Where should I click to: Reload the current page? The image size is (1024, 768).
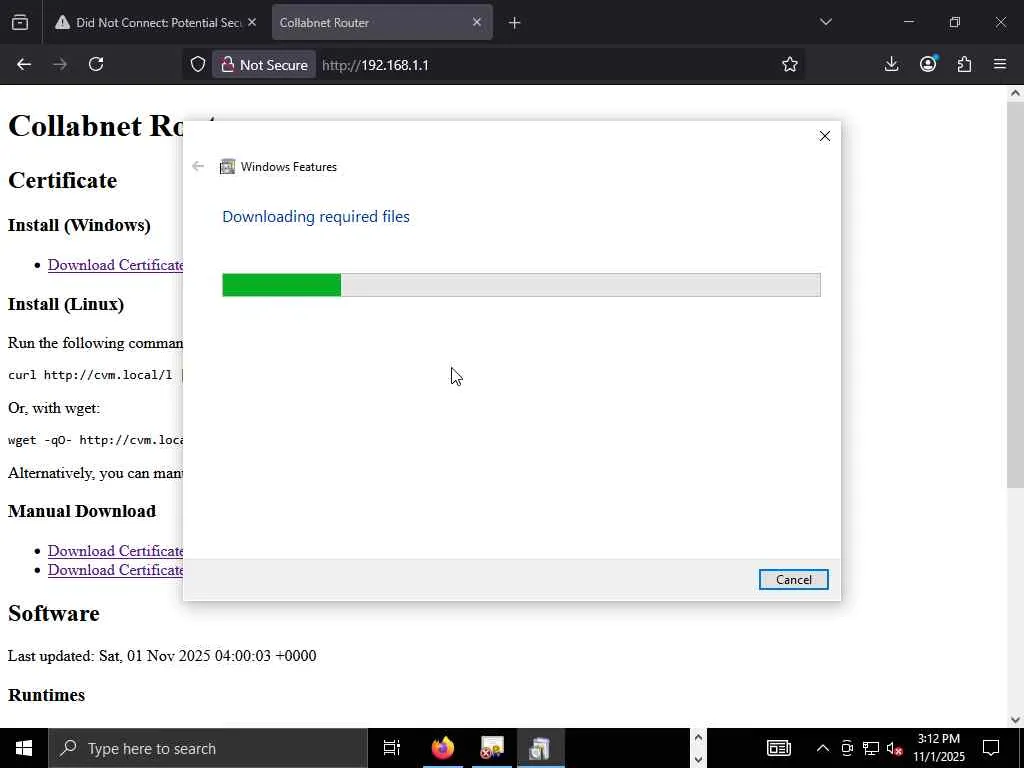(x=96, y=64)
